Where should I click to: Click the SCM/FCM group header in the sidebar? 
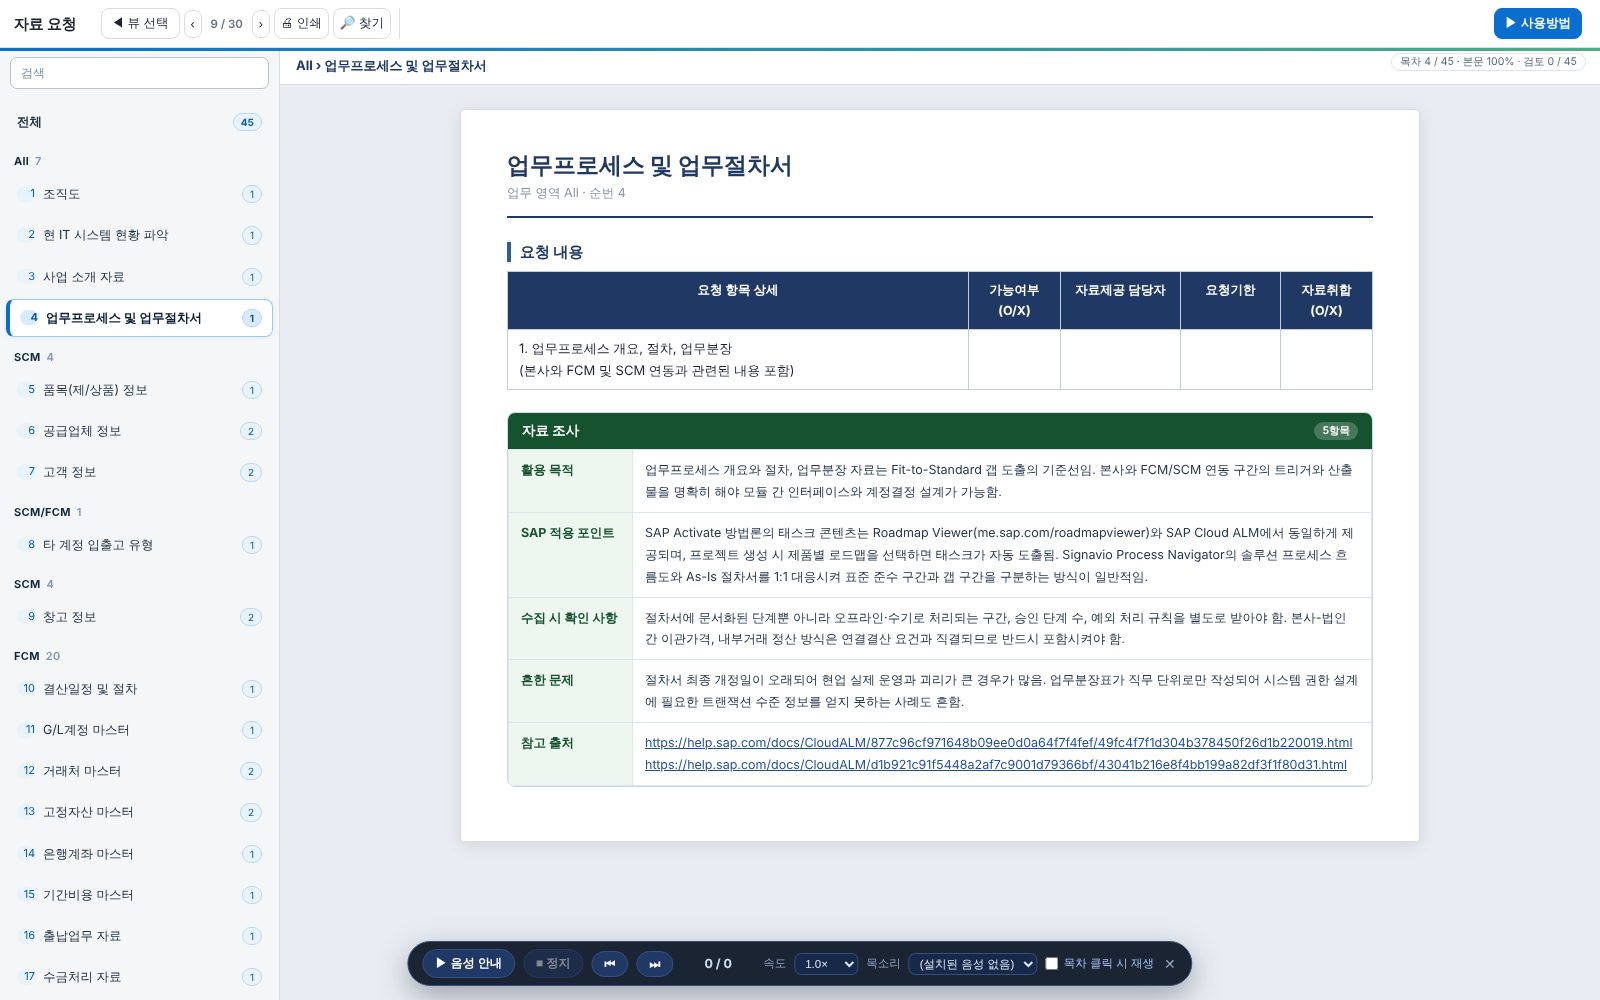[x=48, y=512]
